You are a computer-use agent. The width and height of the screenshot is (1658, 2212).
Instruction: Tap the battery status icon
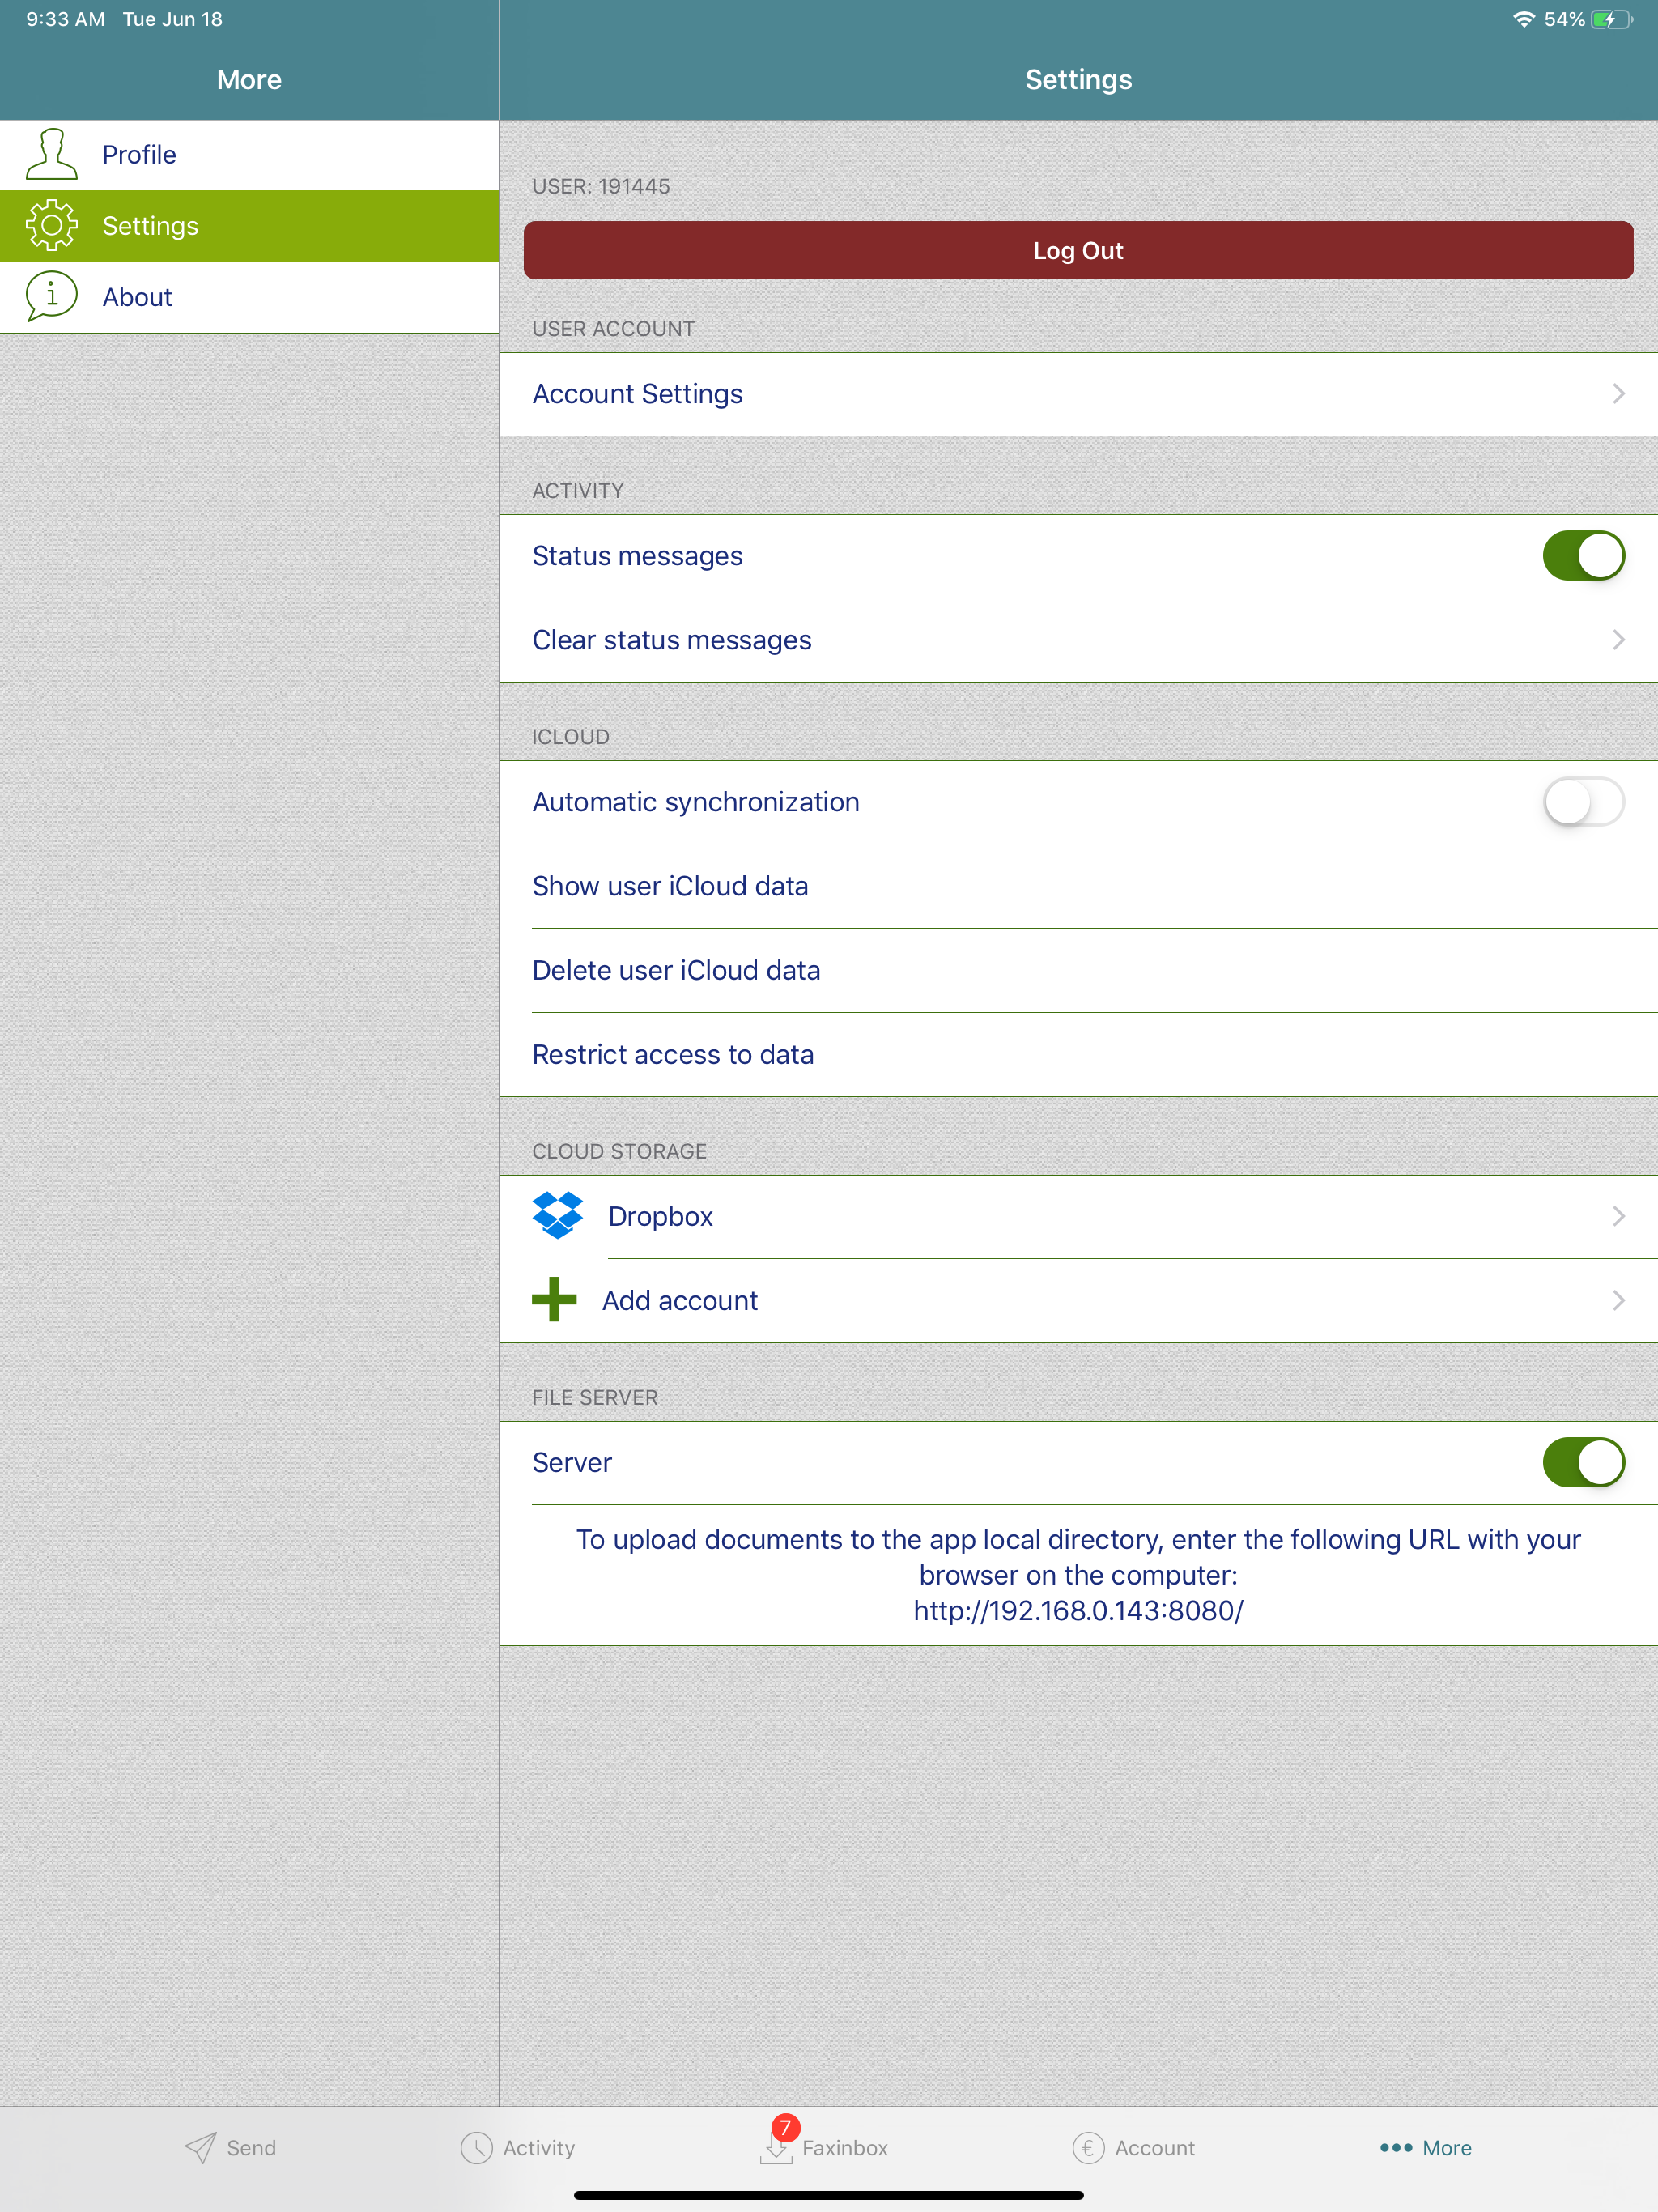click(1611, 19)
